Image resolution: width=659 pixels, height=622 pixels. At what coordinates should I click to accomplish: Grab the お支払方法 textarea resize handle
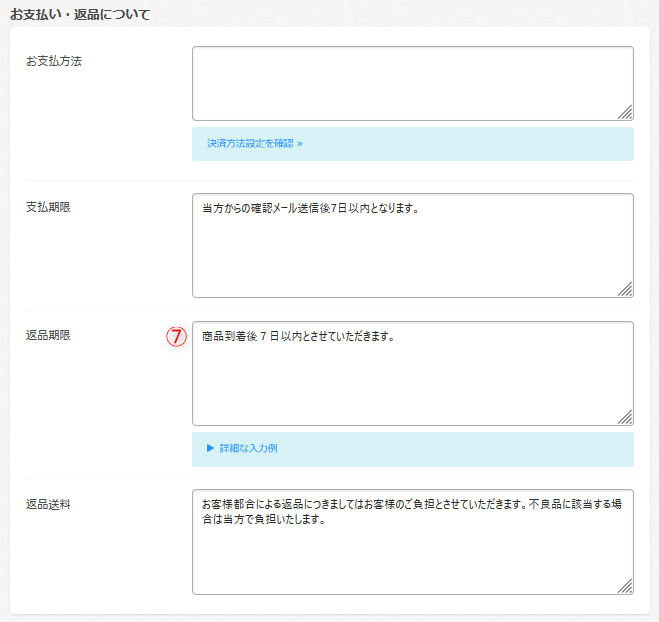click(x=625, y=113)
